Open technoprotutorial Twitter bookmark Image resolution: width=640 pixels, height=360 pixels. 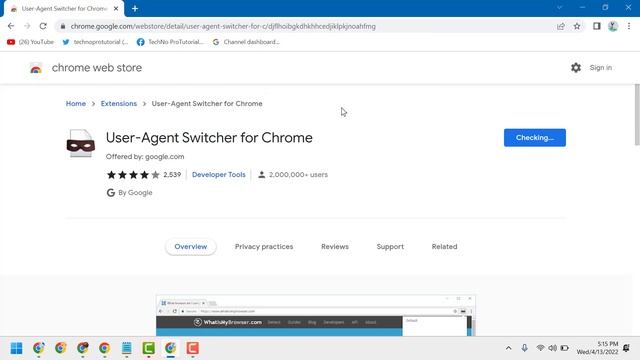point(95,42)
